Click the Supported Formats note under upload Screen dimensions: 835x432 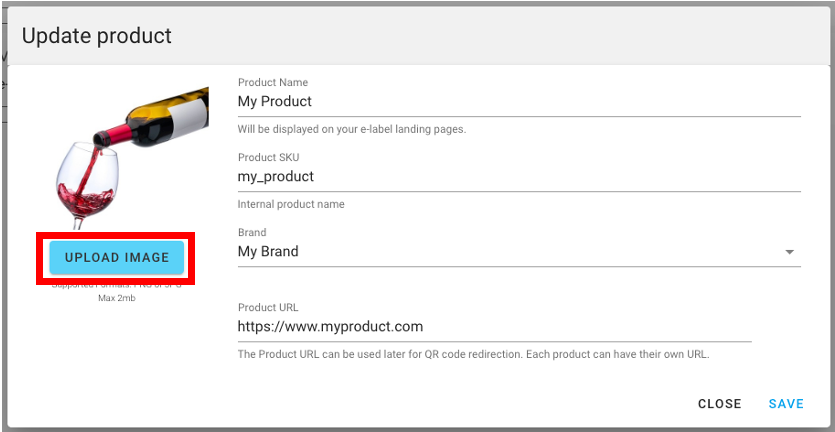[x=116, y=287]
